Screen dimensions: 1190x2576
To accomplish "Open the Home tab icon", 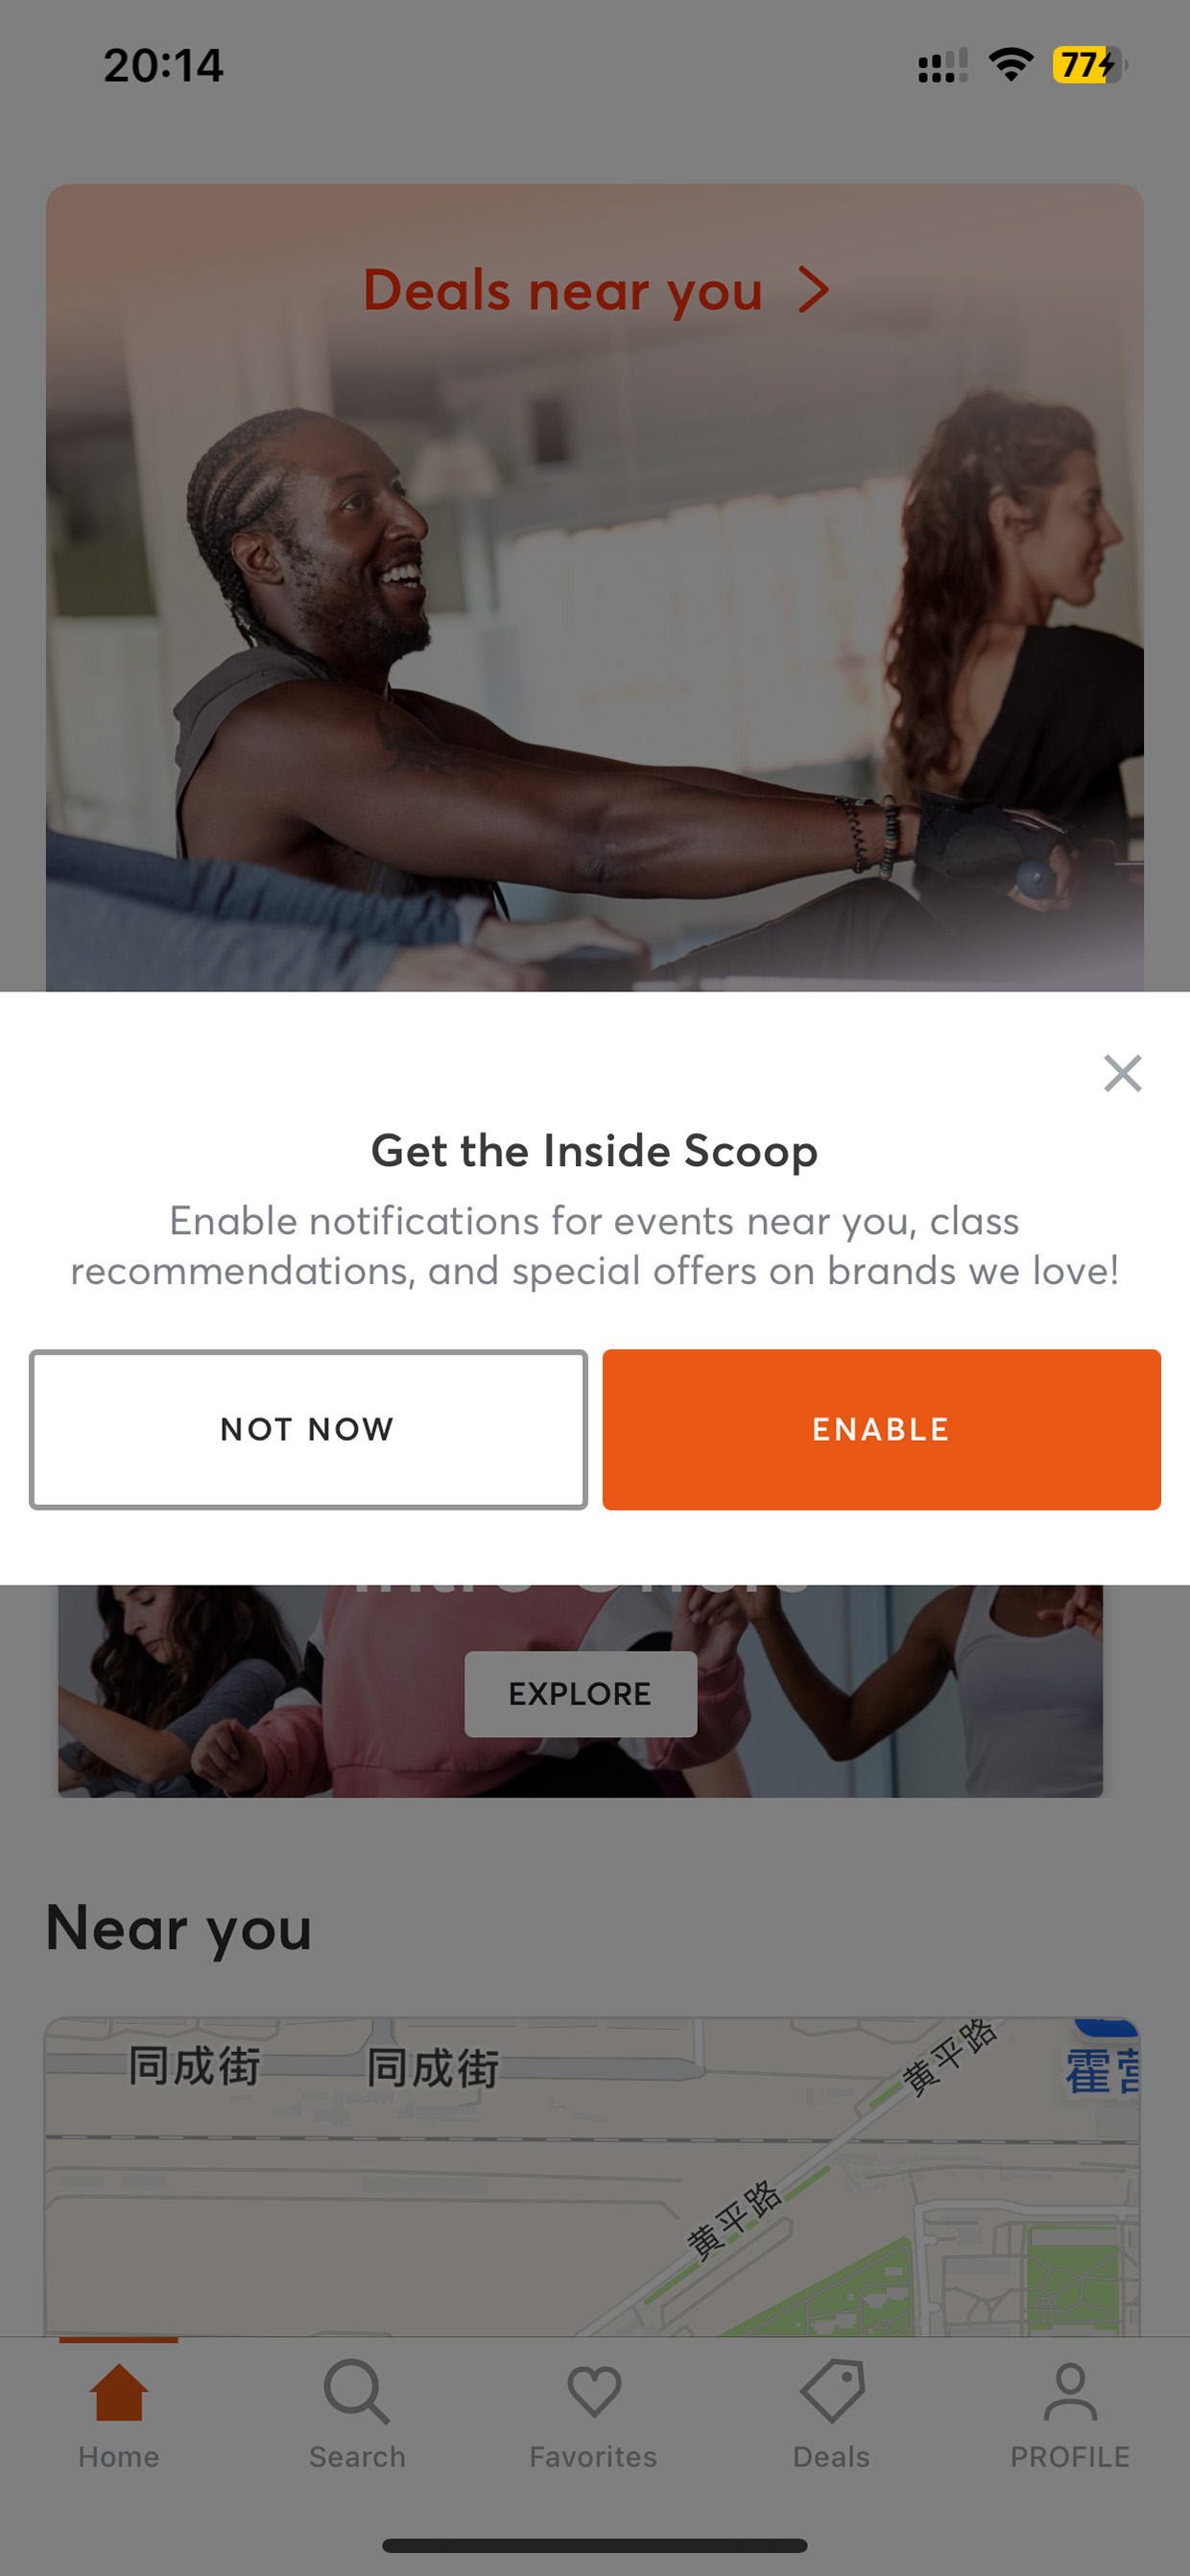I will coord(119,2392).
